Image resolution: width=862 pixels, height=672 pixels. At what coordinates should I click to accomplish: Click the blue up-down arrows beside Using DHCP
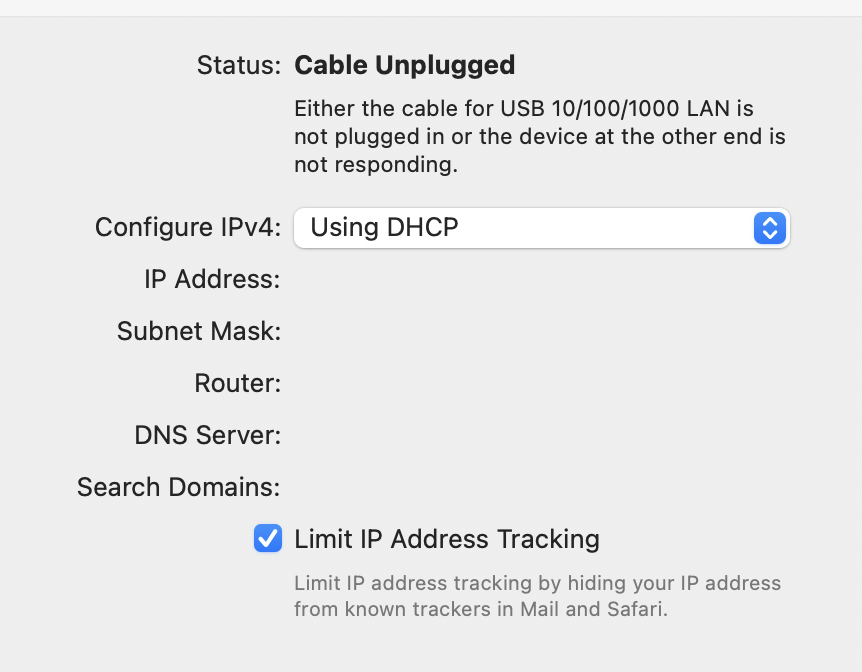(769, 228)
